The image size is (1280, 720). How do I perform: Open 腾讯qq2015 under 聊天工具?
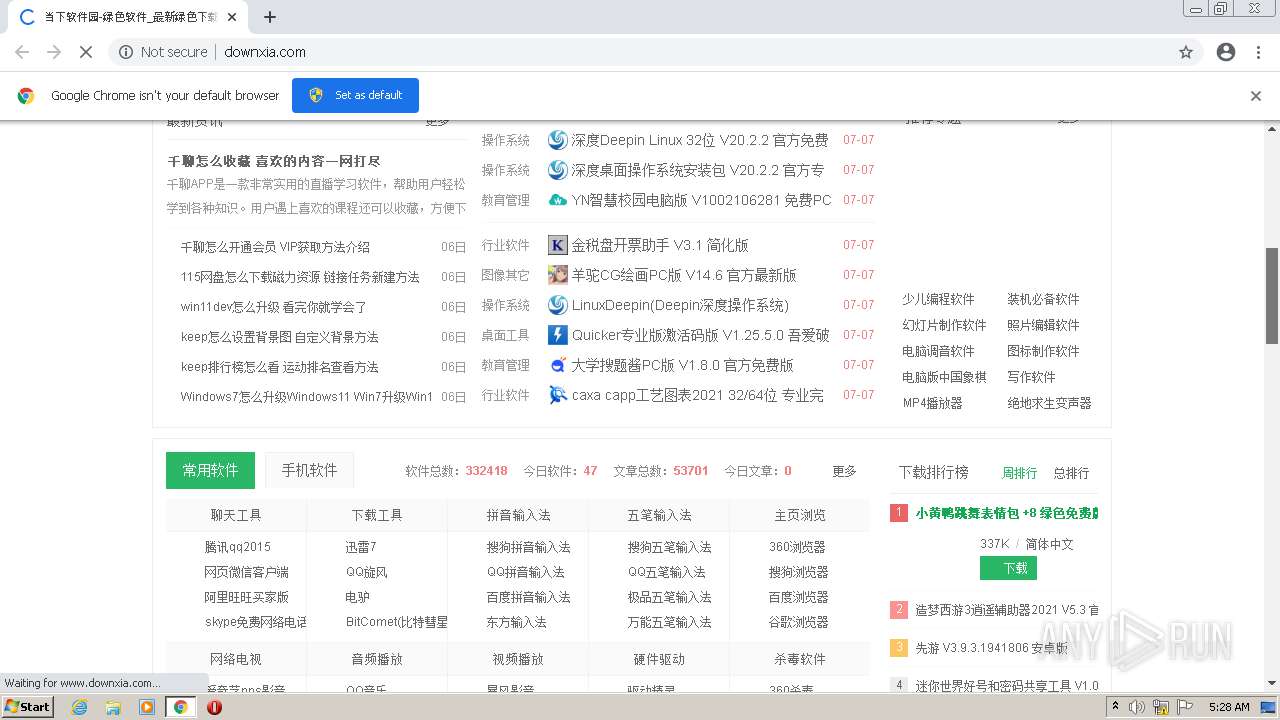pos(238,547)
